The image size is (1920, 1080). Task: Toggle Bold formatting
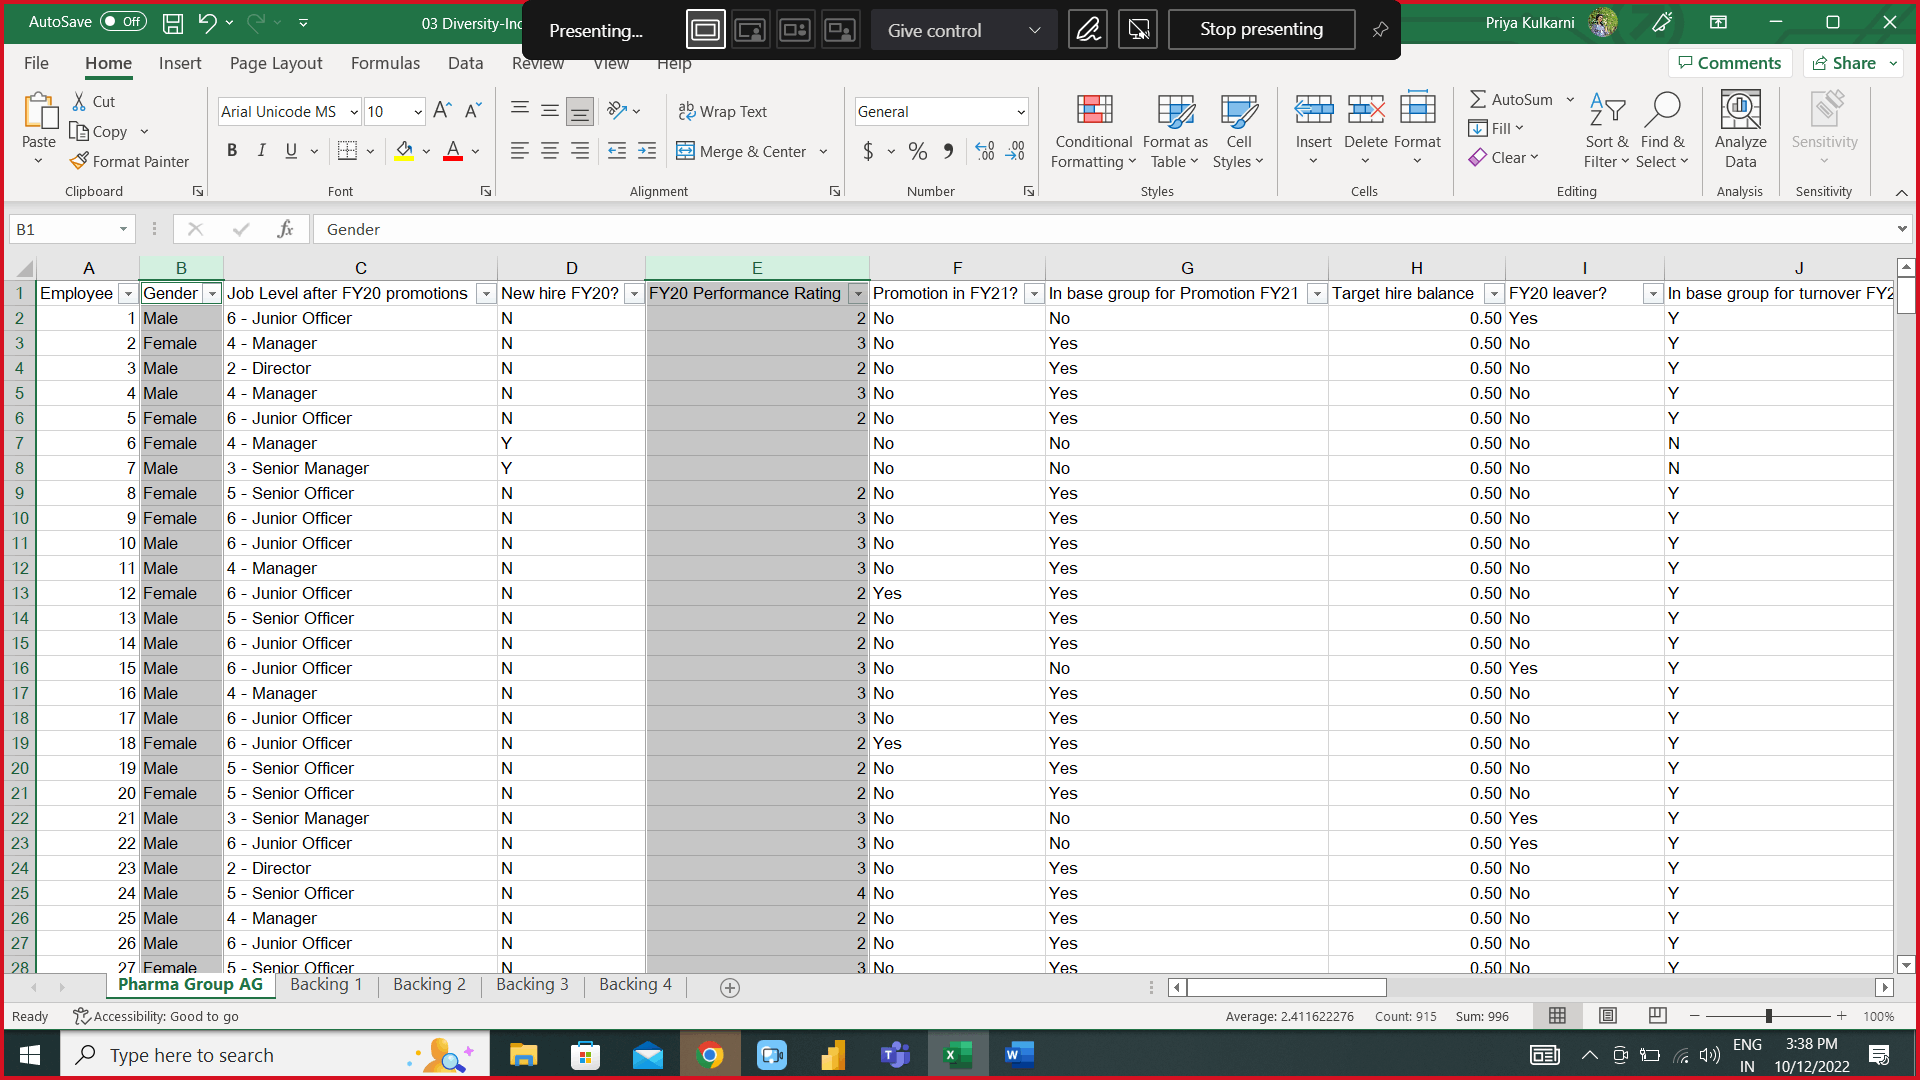click(232, 151)
